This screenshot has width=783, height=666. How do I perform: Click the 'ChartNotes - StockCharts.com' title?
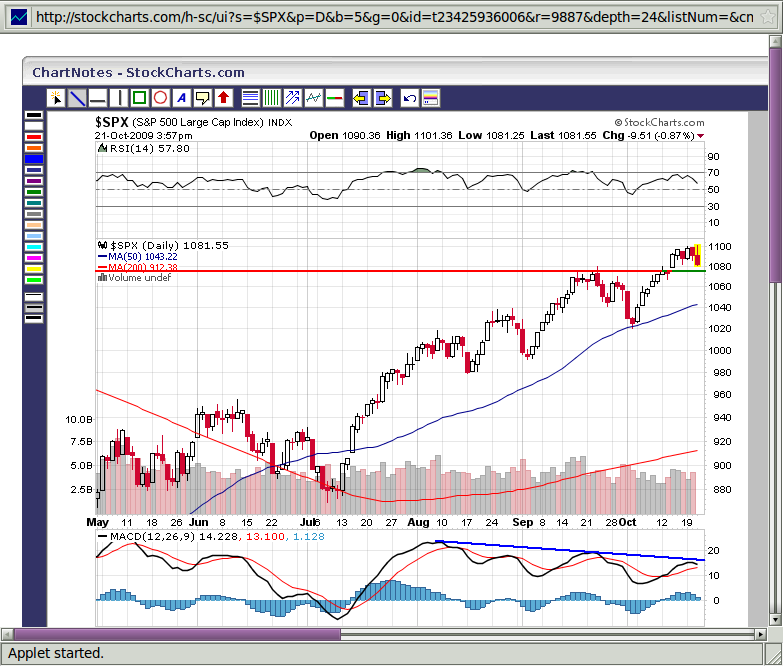pos(138,72)
